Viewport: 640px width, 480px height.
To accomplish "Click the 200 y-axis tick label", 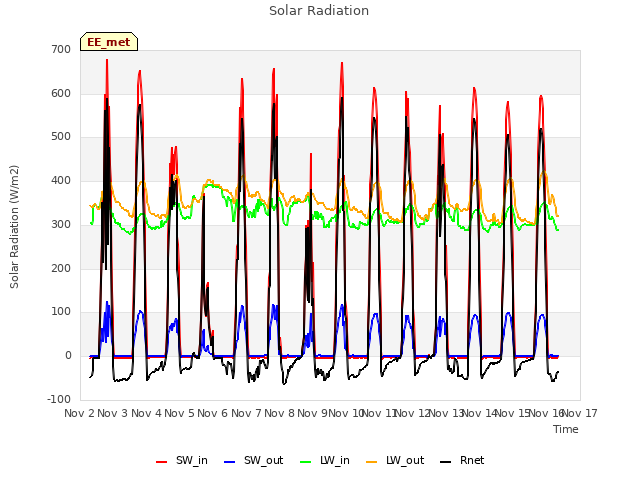I will point(61,268).
